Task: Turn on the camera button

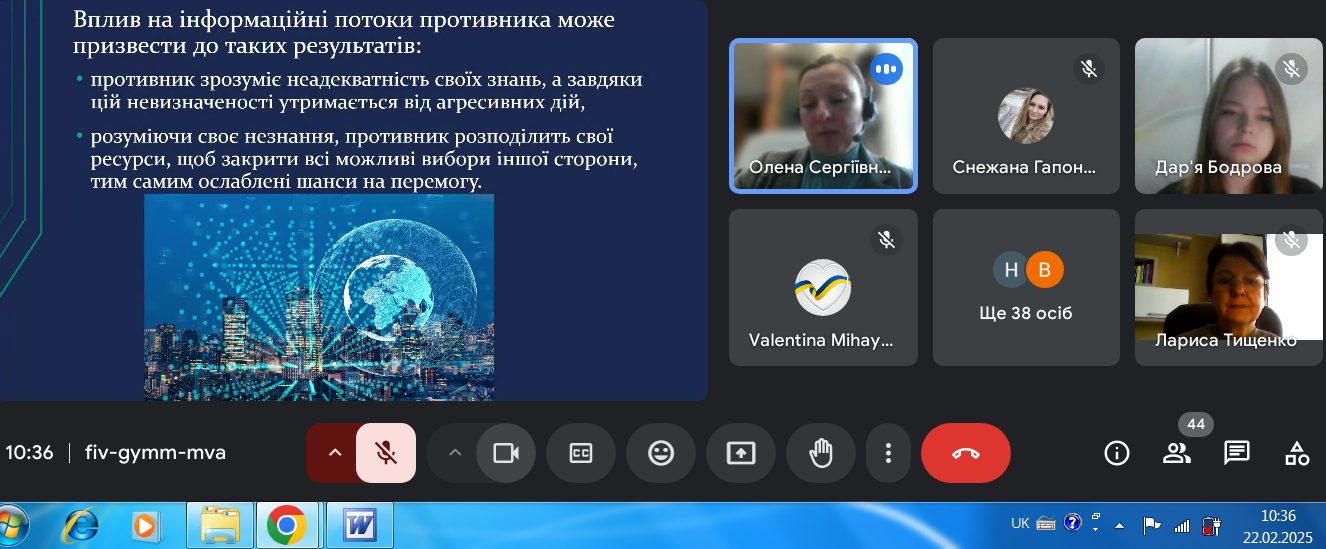Action: [x=506, y=453]
